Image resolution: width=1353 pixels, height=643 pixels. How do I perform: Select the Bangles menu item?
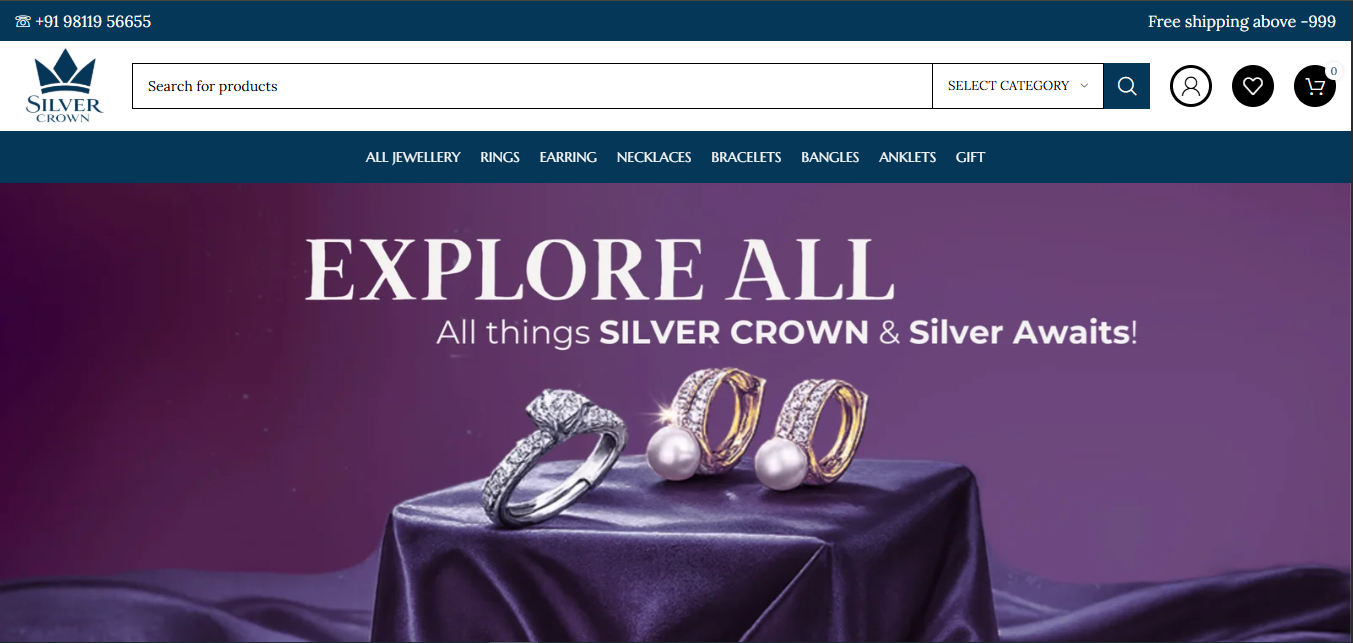click(830, 157)
